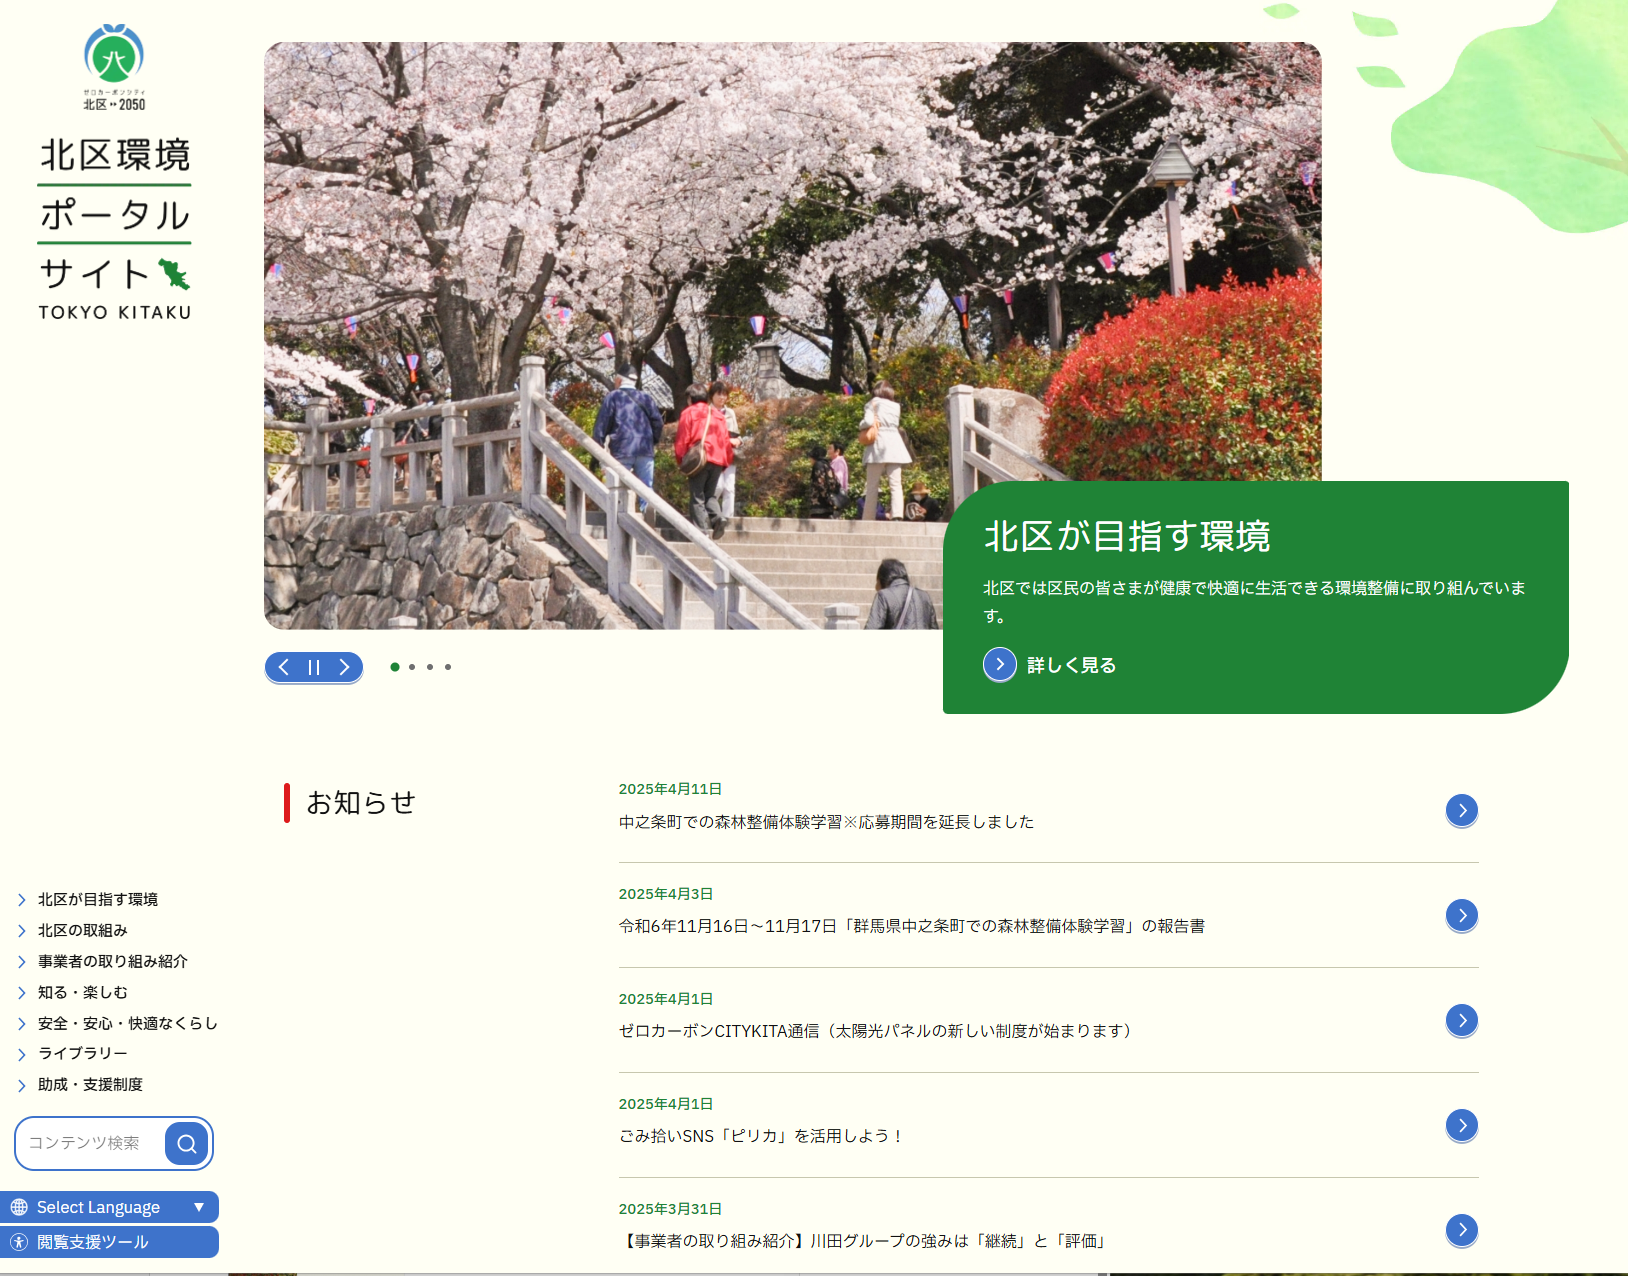Open news 群馬県中之条町での森林整備体験学習の報告書

[912, 926]
